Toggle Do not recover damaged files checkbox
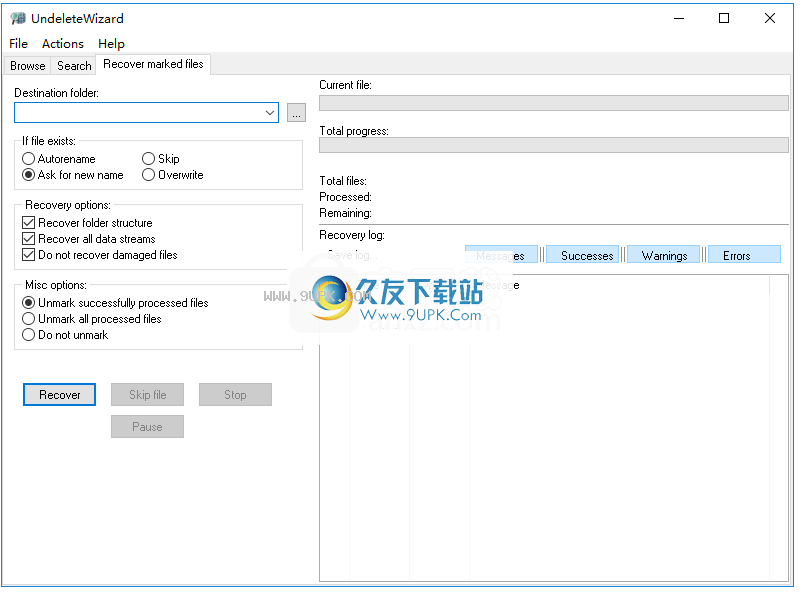This screenshot has height=597, width=800. click(100, 255)
